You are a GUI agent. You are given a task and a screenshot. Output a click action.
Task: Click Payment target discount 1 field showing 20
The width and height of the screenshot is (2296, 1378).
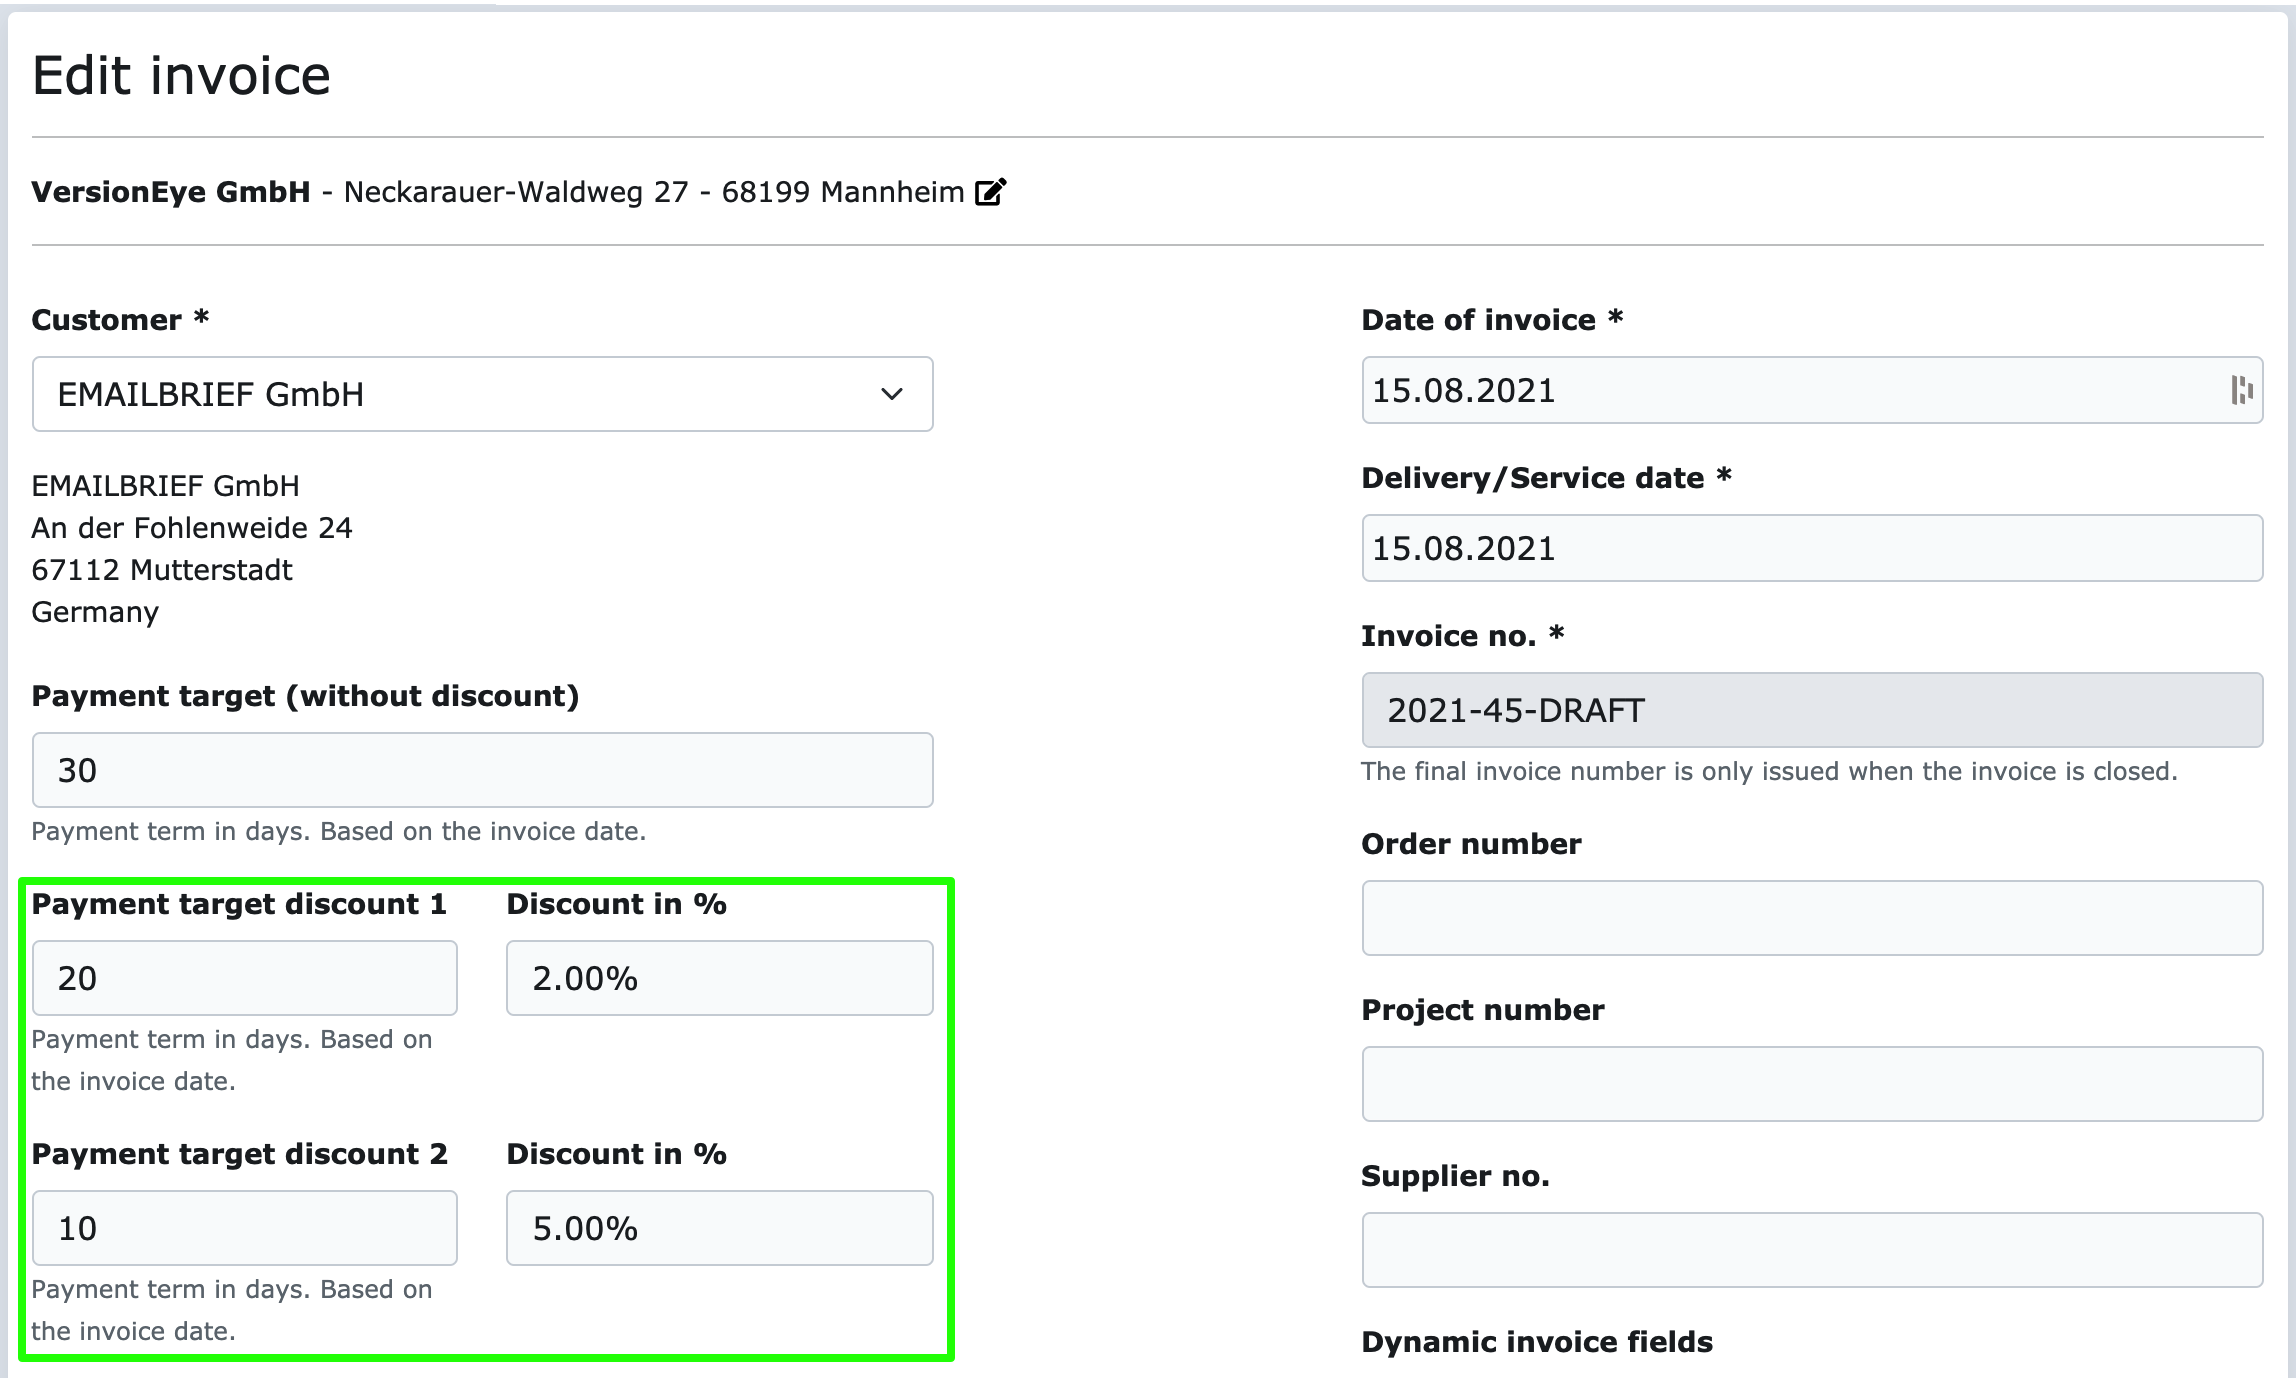coord(244,978)
